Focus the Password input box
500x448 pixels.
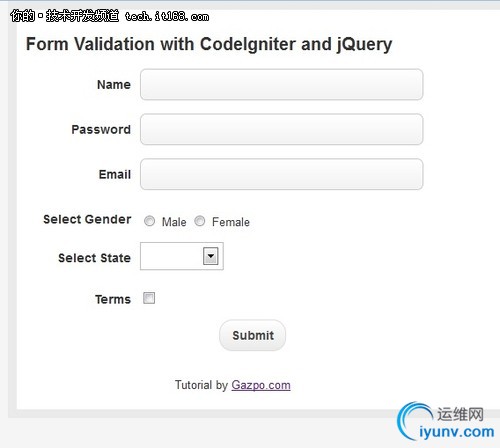point(282,129)
